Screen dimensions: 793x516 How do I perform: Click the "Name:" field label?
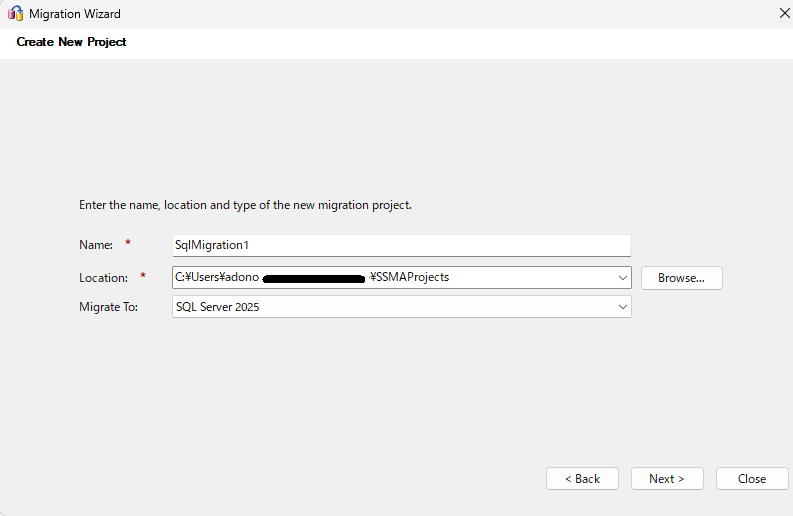pos(96,245)
